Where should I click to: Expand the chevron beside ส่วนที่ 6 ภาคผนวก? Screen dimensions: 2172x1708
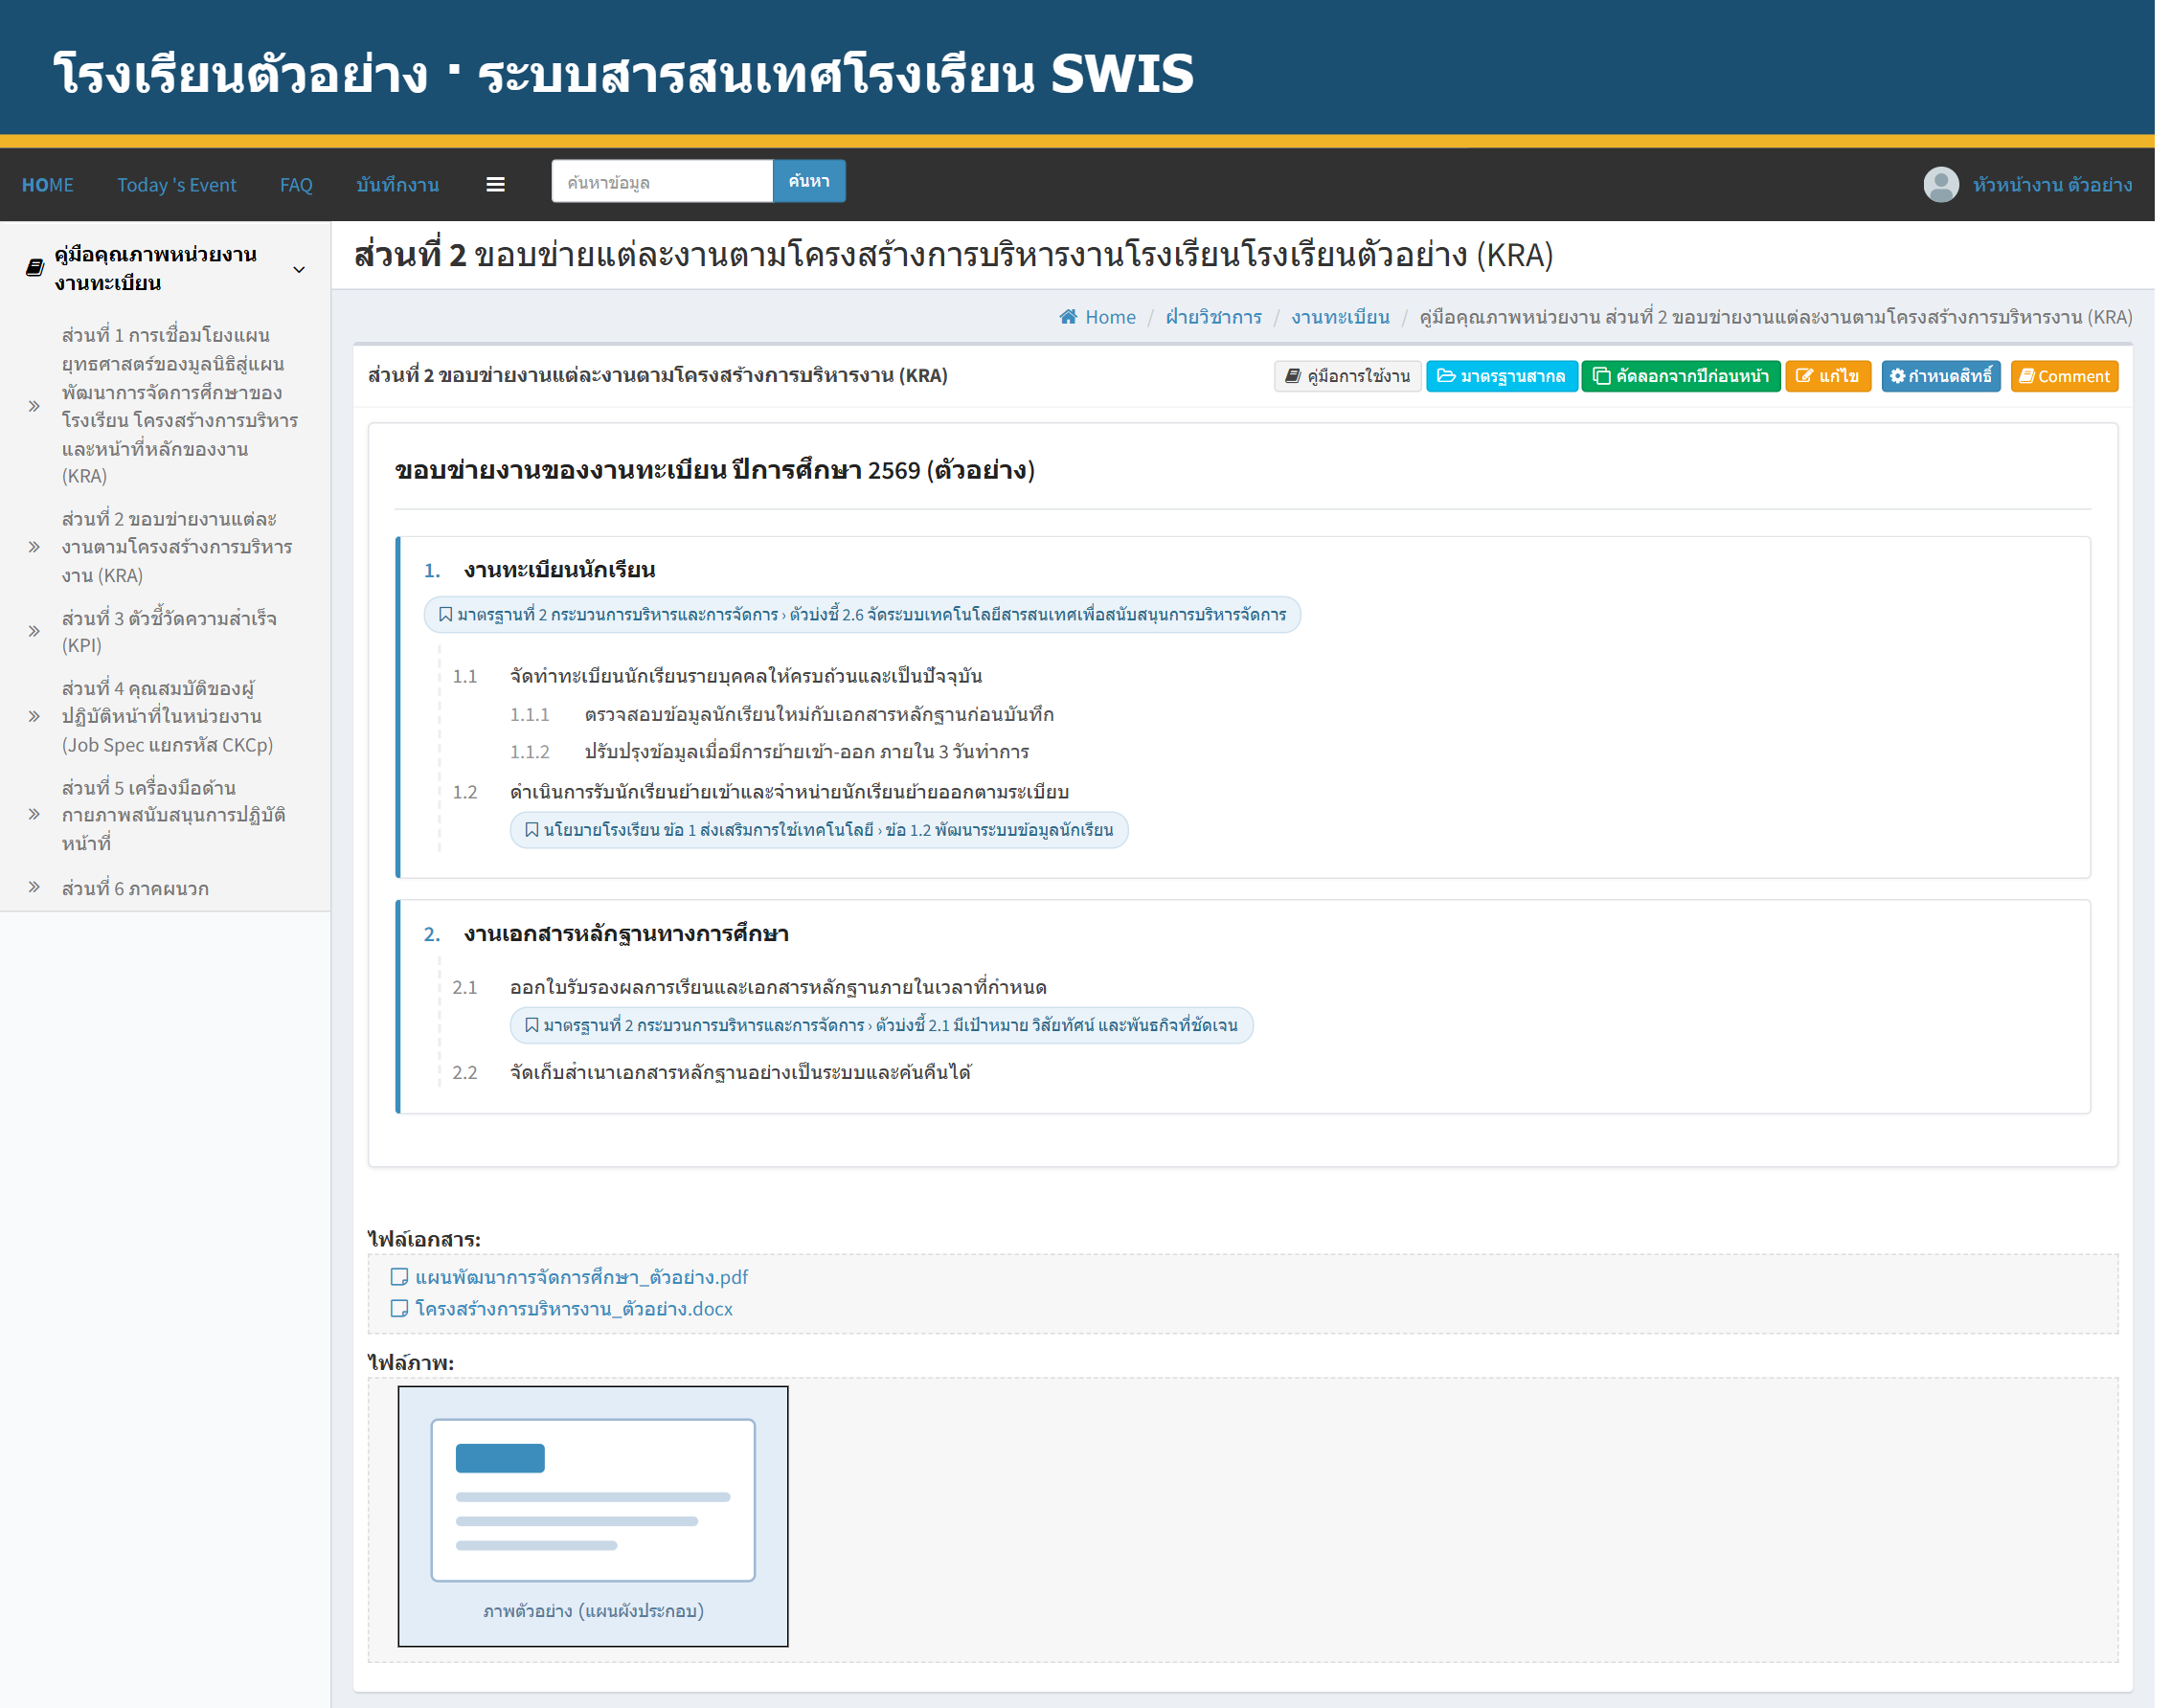tap(34, 887)
